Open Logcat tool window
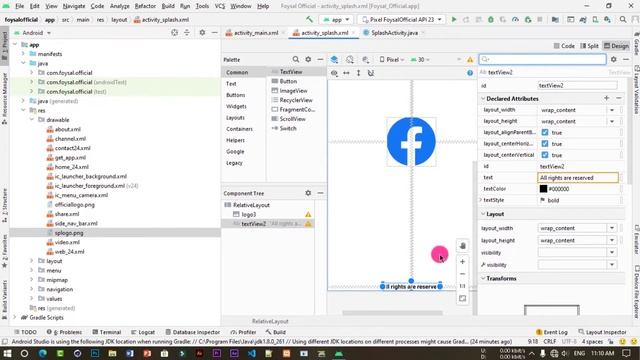The height and width of the screenshot is (360, 640). click(x=143, y=332)
